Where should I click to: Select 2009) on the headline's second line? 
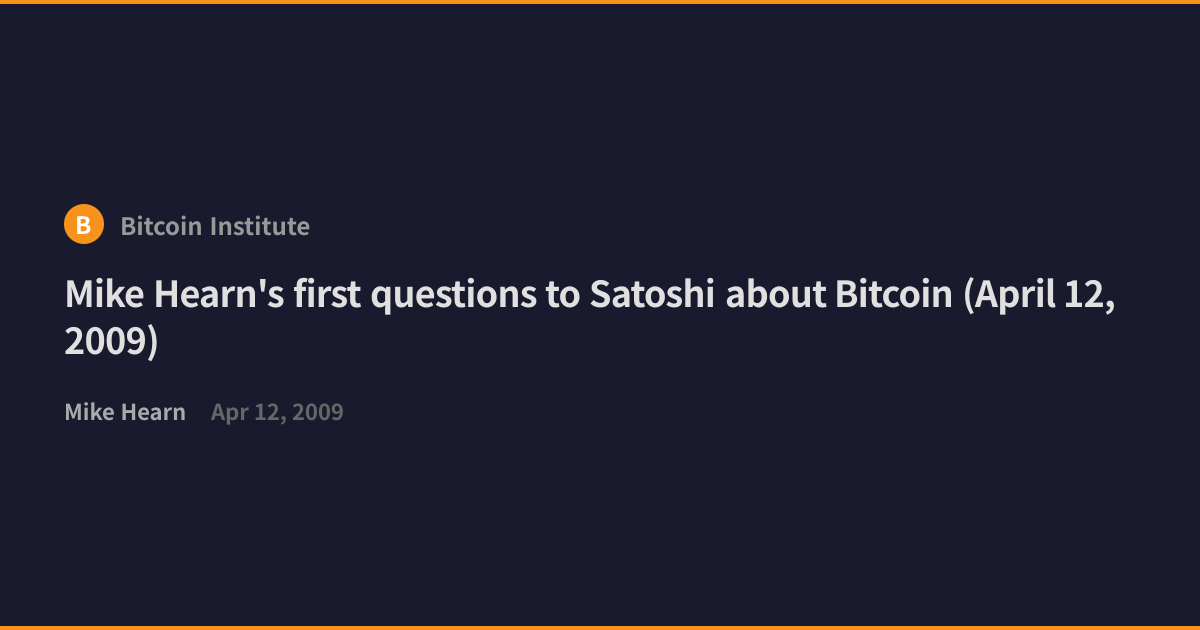(x=112, y=342)
